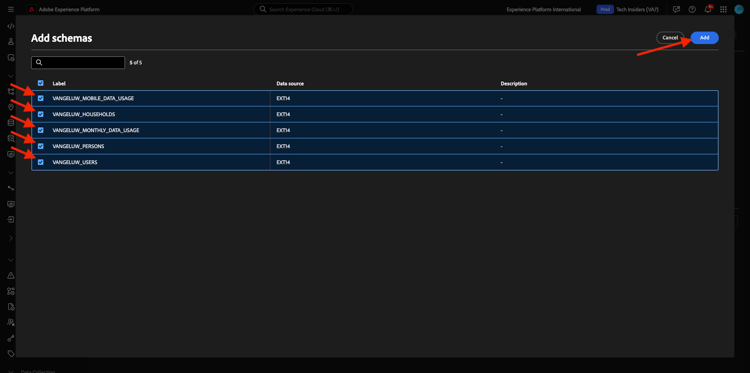This screenshot has width=750, height=373.
Task: Sort by the Label column header
Action: pyautogui.click(x=59, y=83)
